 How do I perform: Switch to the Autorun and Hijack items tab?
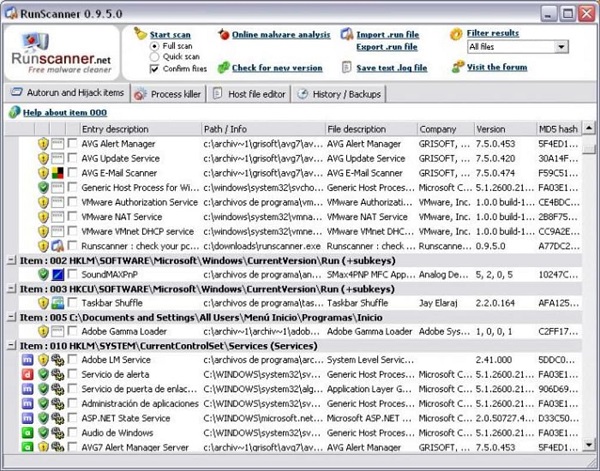(67, 93)
